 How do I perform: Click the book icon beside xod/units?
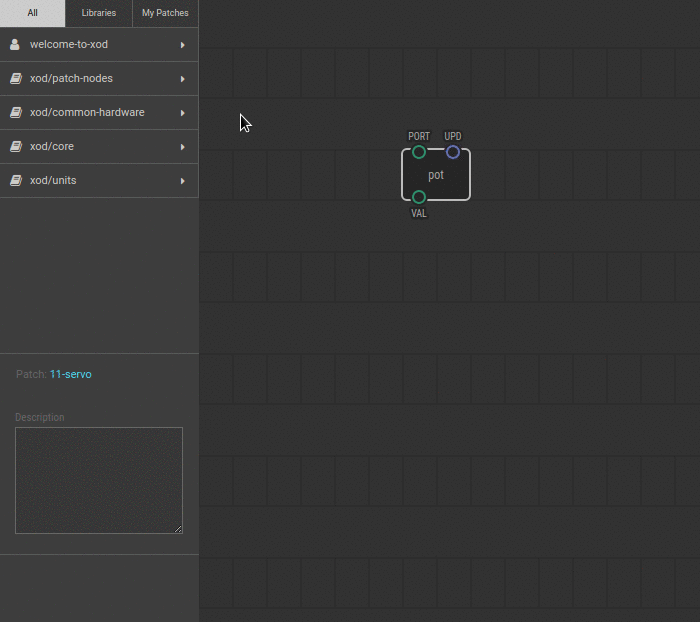pos(15,181)
